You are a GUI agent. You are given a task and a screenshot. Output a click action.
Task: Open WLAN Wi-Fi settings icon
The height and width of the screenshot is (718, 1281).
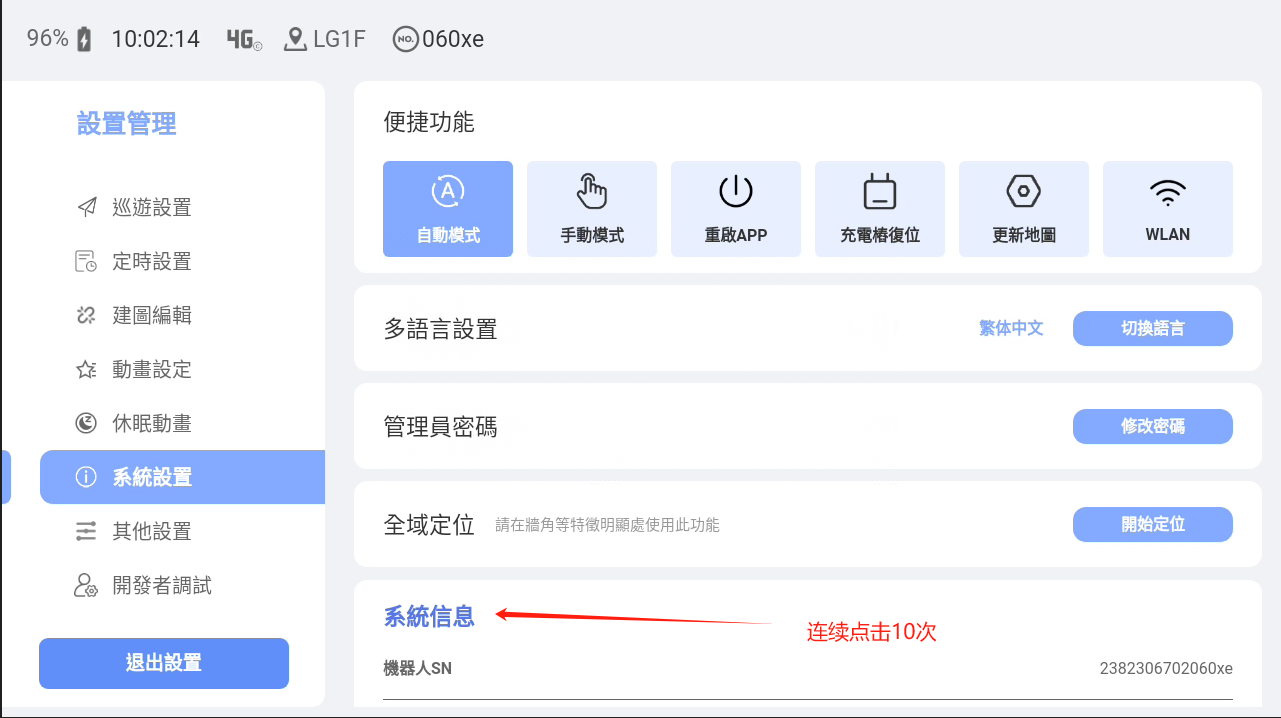(1168, 190)
